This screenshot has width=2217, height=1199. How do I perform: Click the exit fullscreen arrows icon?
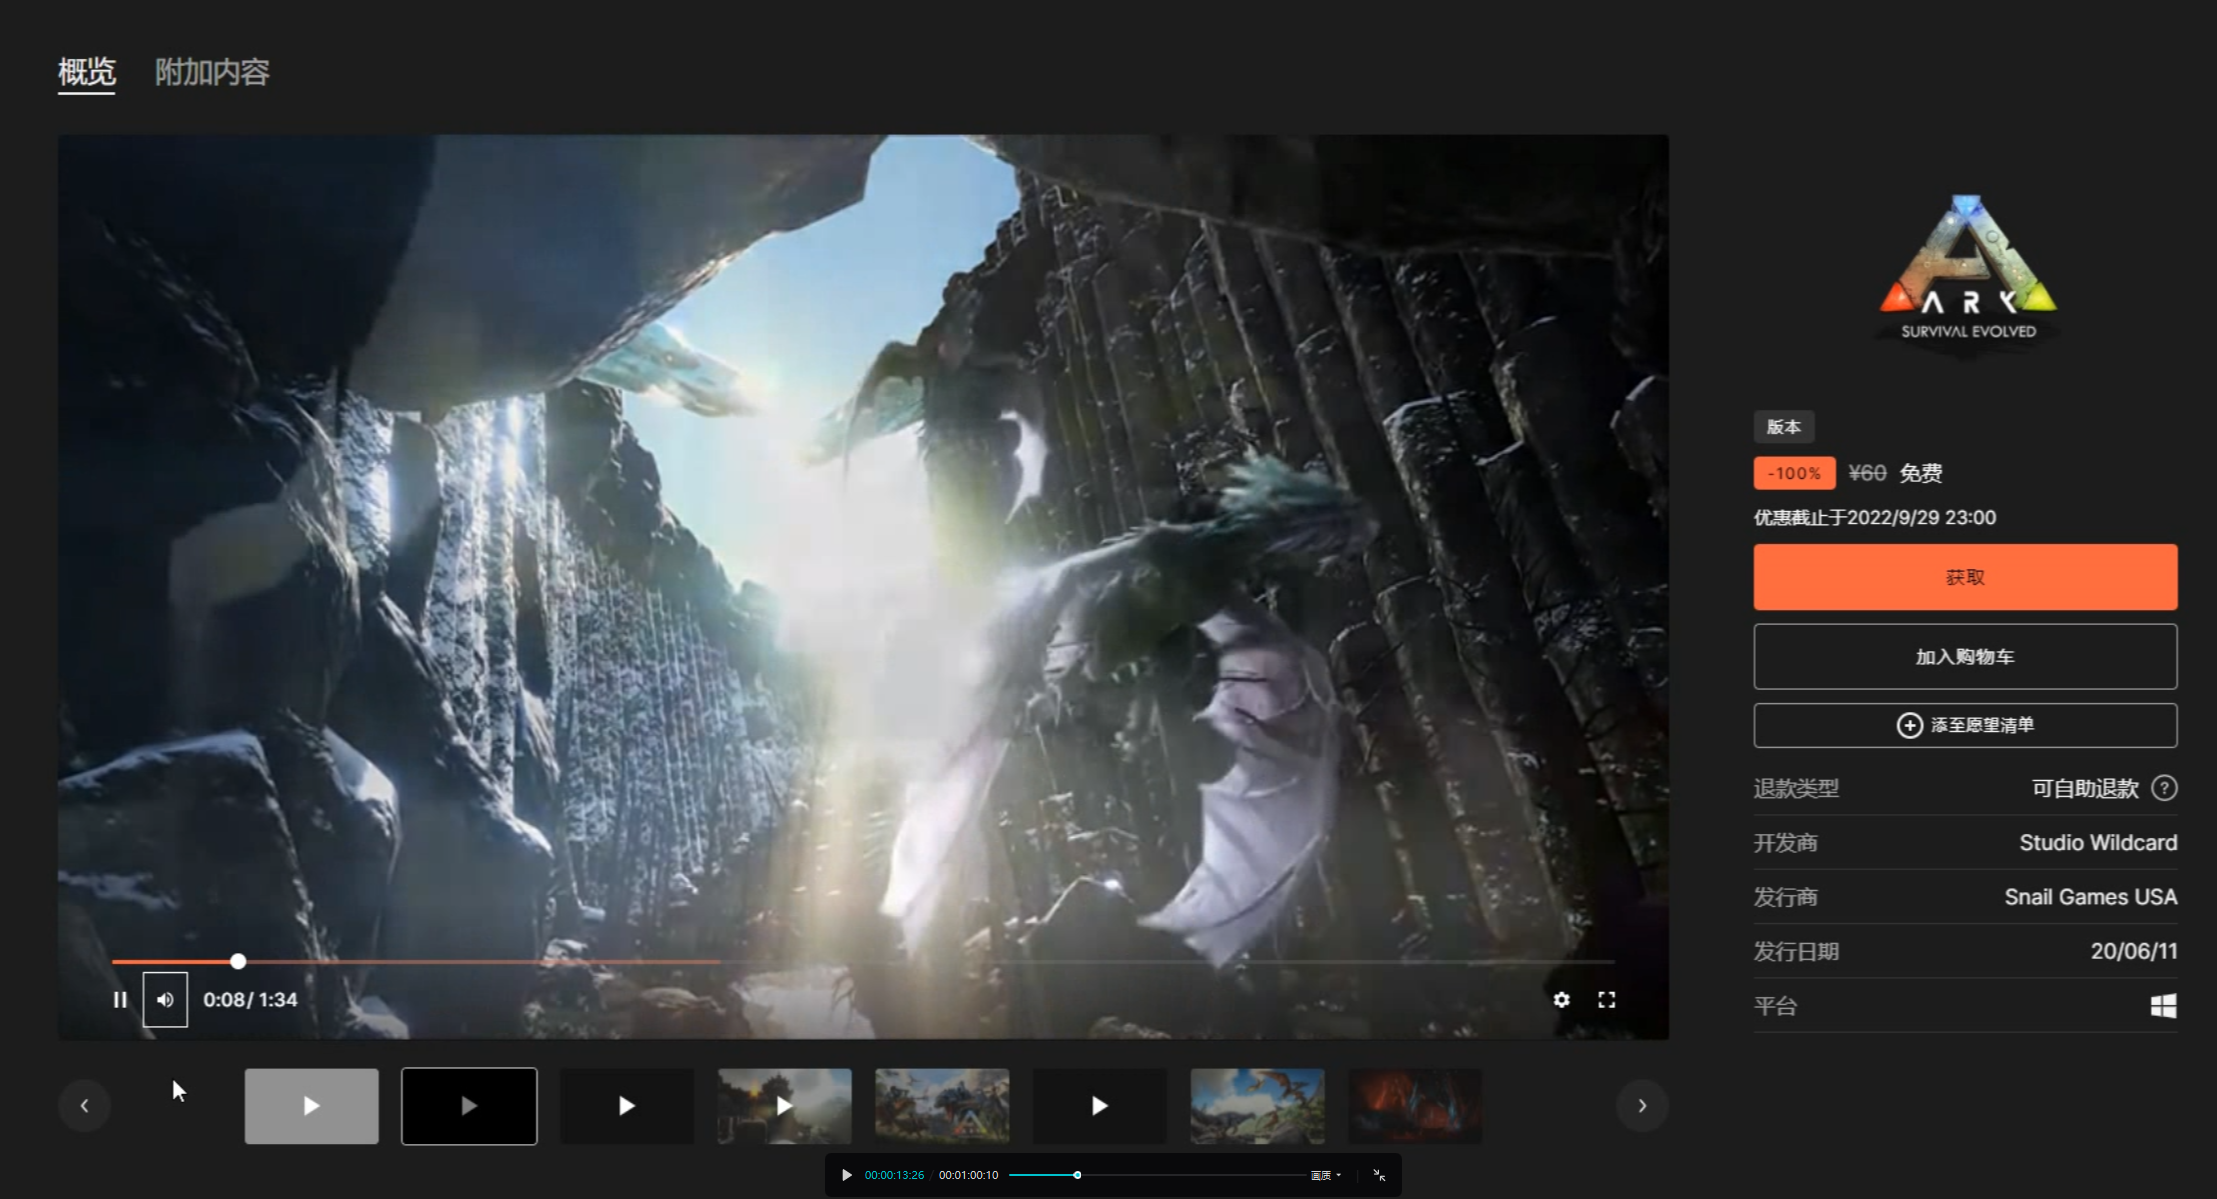tap(1379, 1175)
